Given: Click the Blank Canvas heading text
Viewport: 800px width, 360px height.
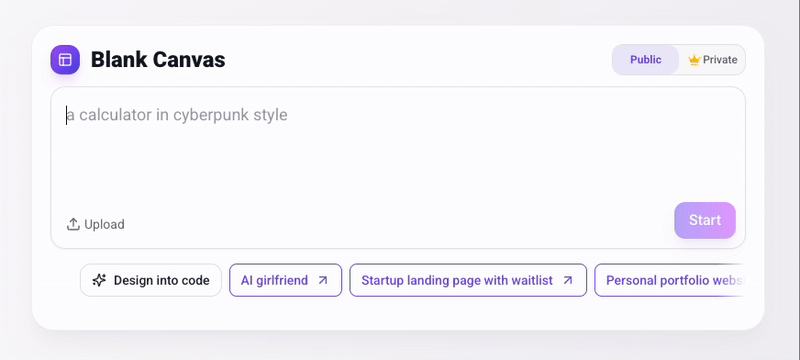Looking at the screenshot, I should (x=158, y=60).
